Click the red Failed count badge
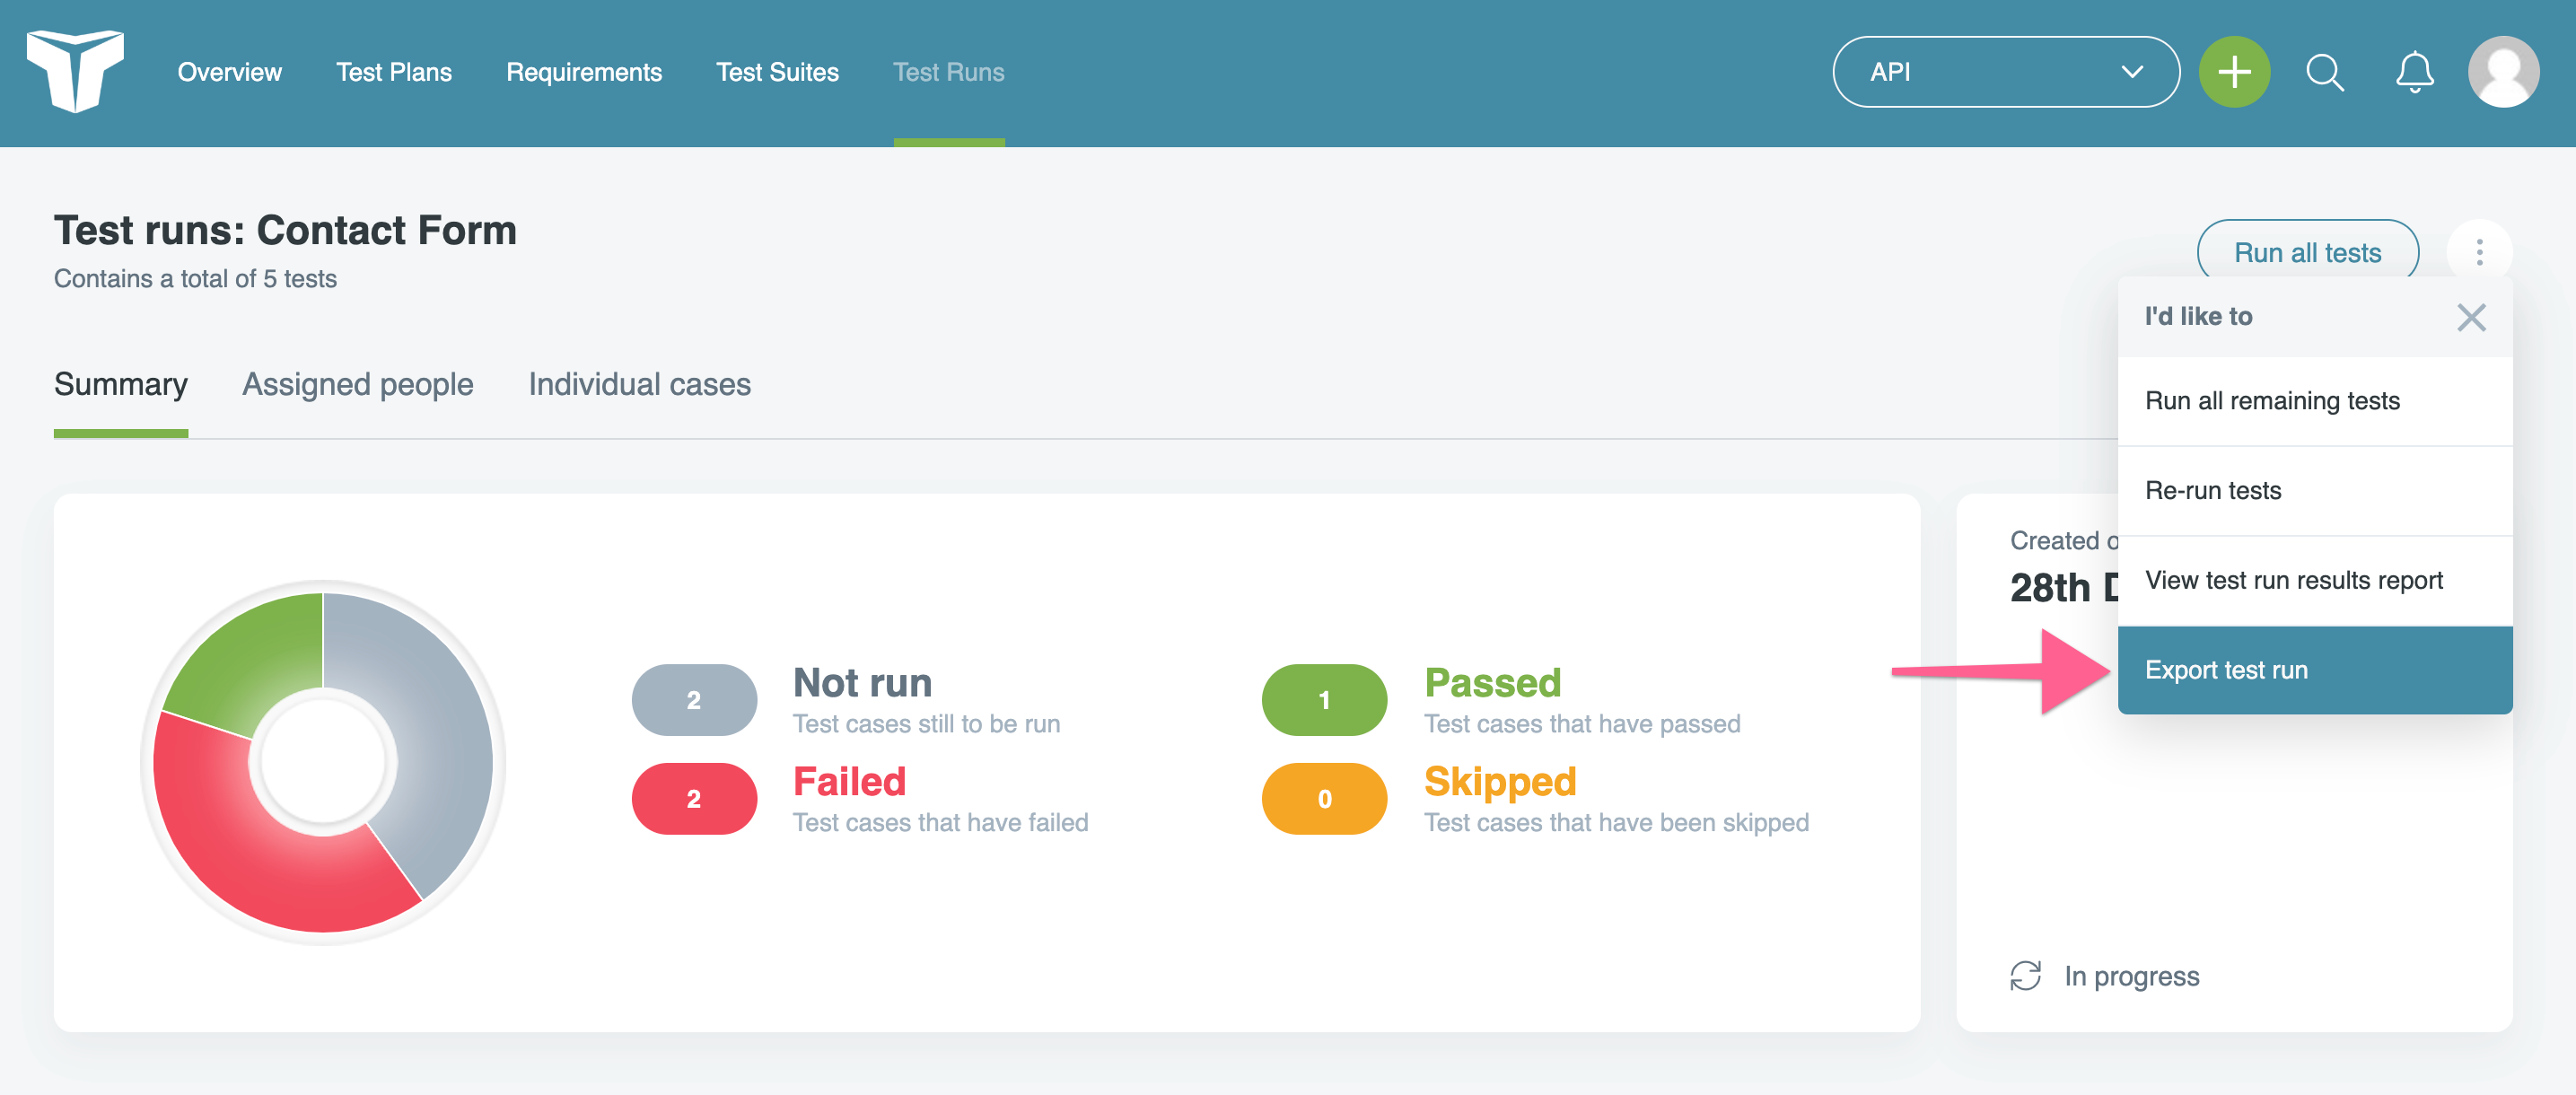The image size is (2576, 1095). [x=694, y=799]
